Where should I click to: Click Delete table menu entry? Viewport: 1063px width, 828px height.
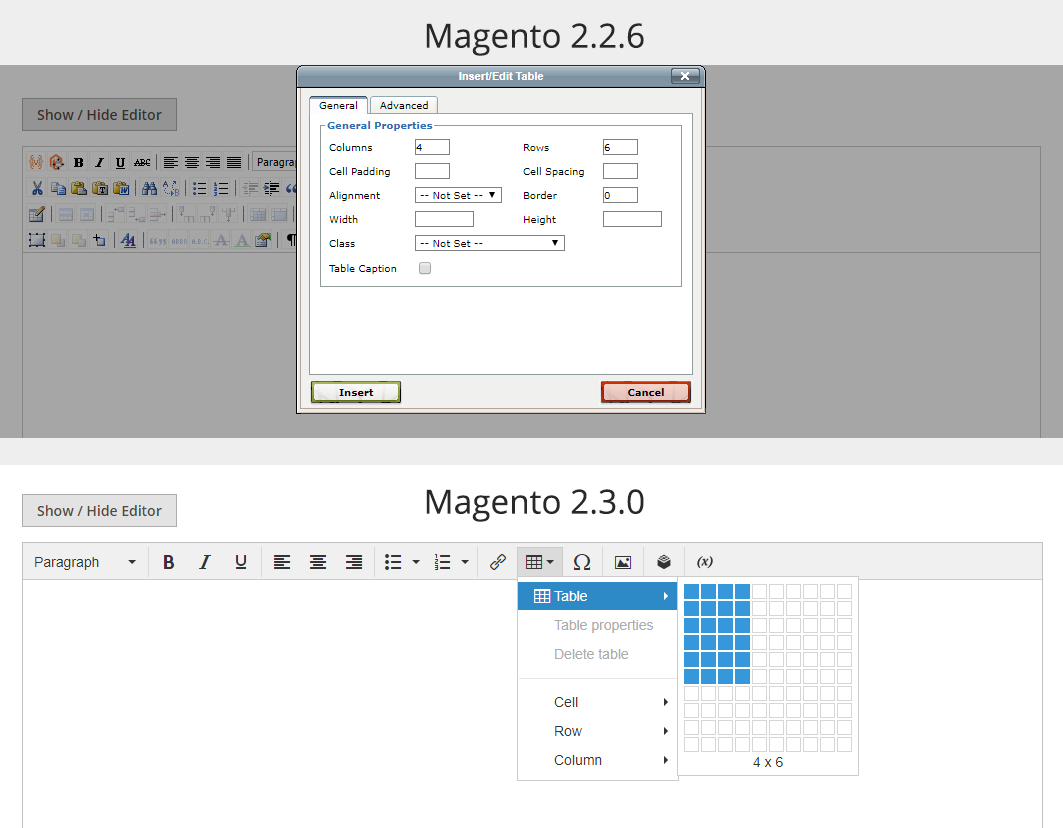pyautogui.click(x=597, y=654)
